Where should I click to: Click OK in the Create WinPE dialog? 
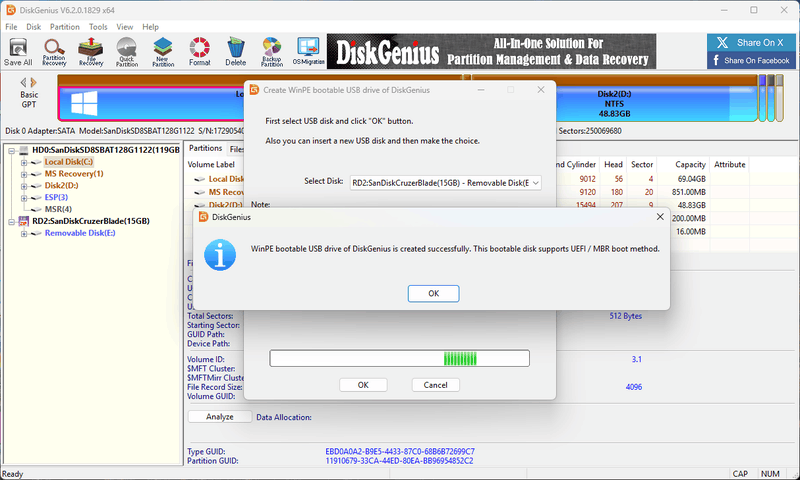363,385
